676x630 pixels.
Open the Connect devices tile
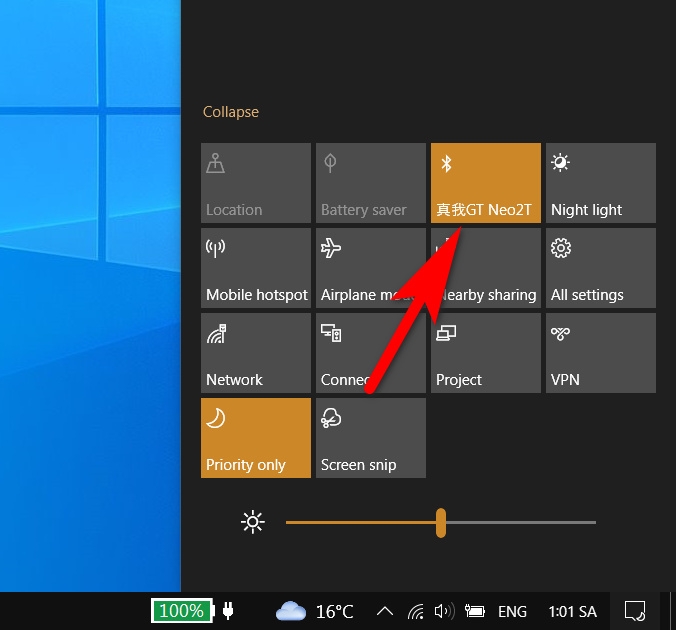(x=371, y=353)
